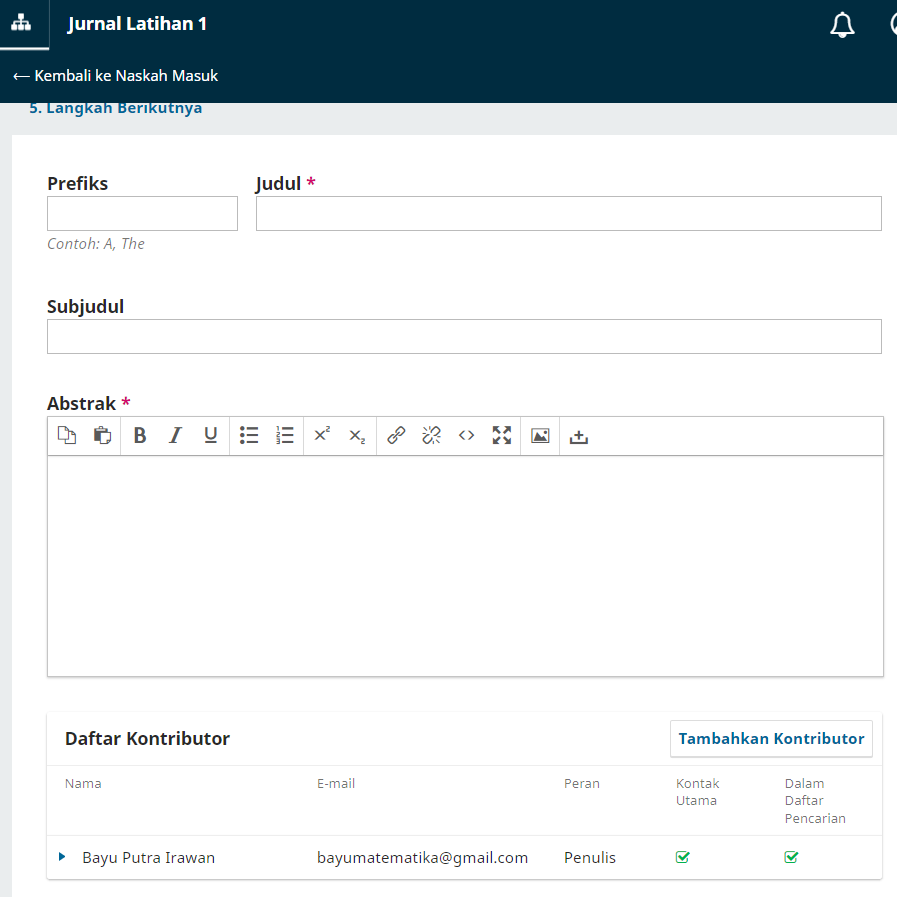Select email bayumatematika@gmail.com cell

[x=422, y=858]
